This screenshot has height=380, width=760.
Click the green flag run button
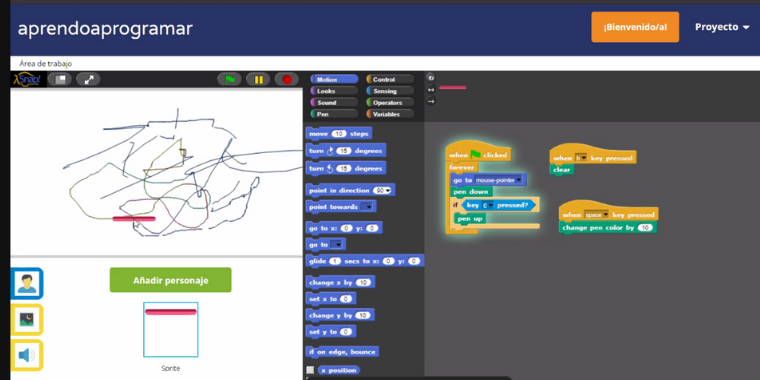pyautogui.click(x=230, y=79)
